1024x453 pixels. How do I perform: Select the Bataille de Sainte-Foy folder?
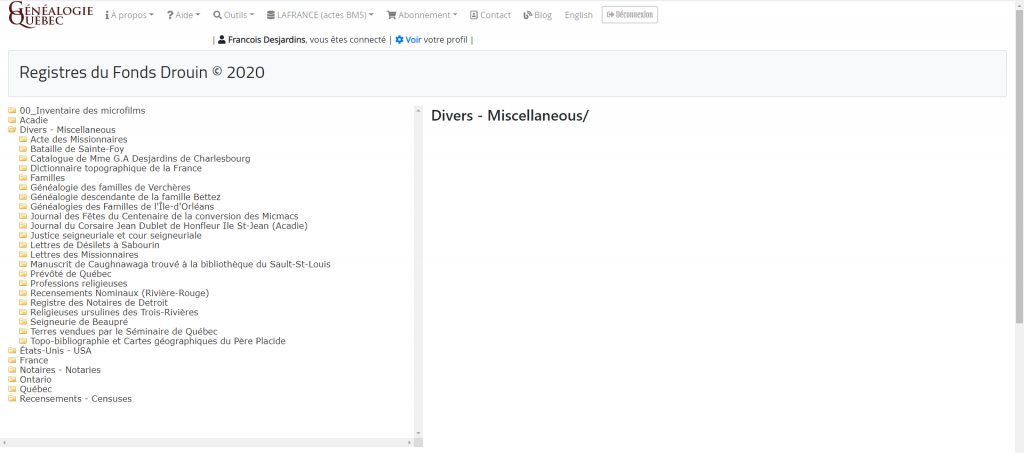click(77, 149)
